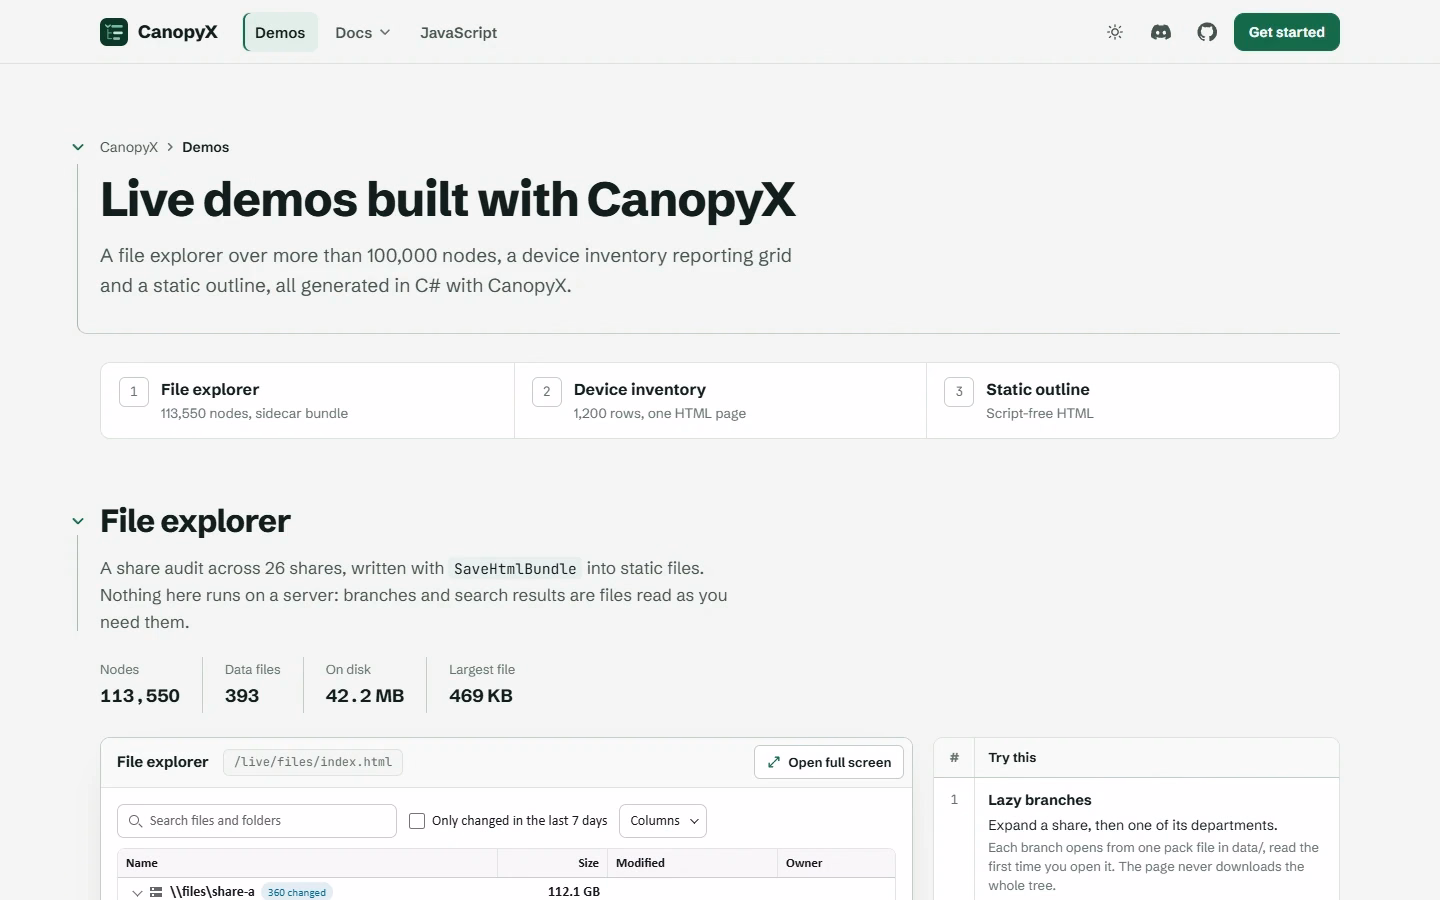Image resolution: width=1440 pixels, height=900 pixels.
Task: Jump to Device inventory demo card
Action: 720,400
